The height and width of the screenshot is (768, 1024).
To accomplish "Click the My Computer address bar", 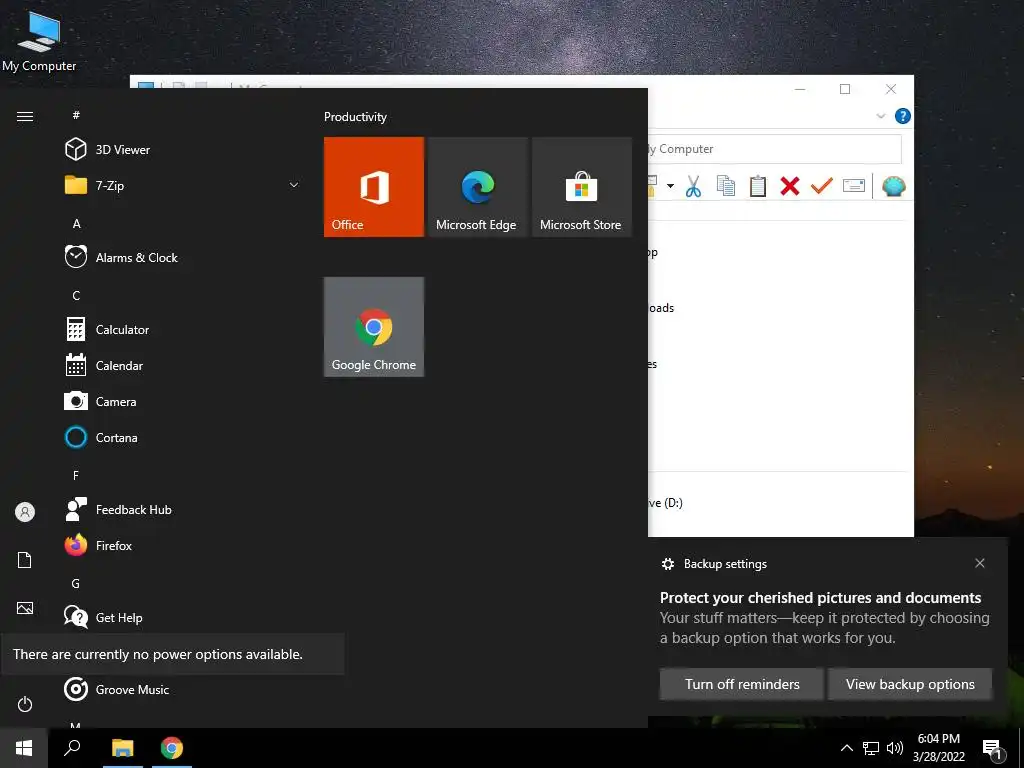I will tap(775, 149).
